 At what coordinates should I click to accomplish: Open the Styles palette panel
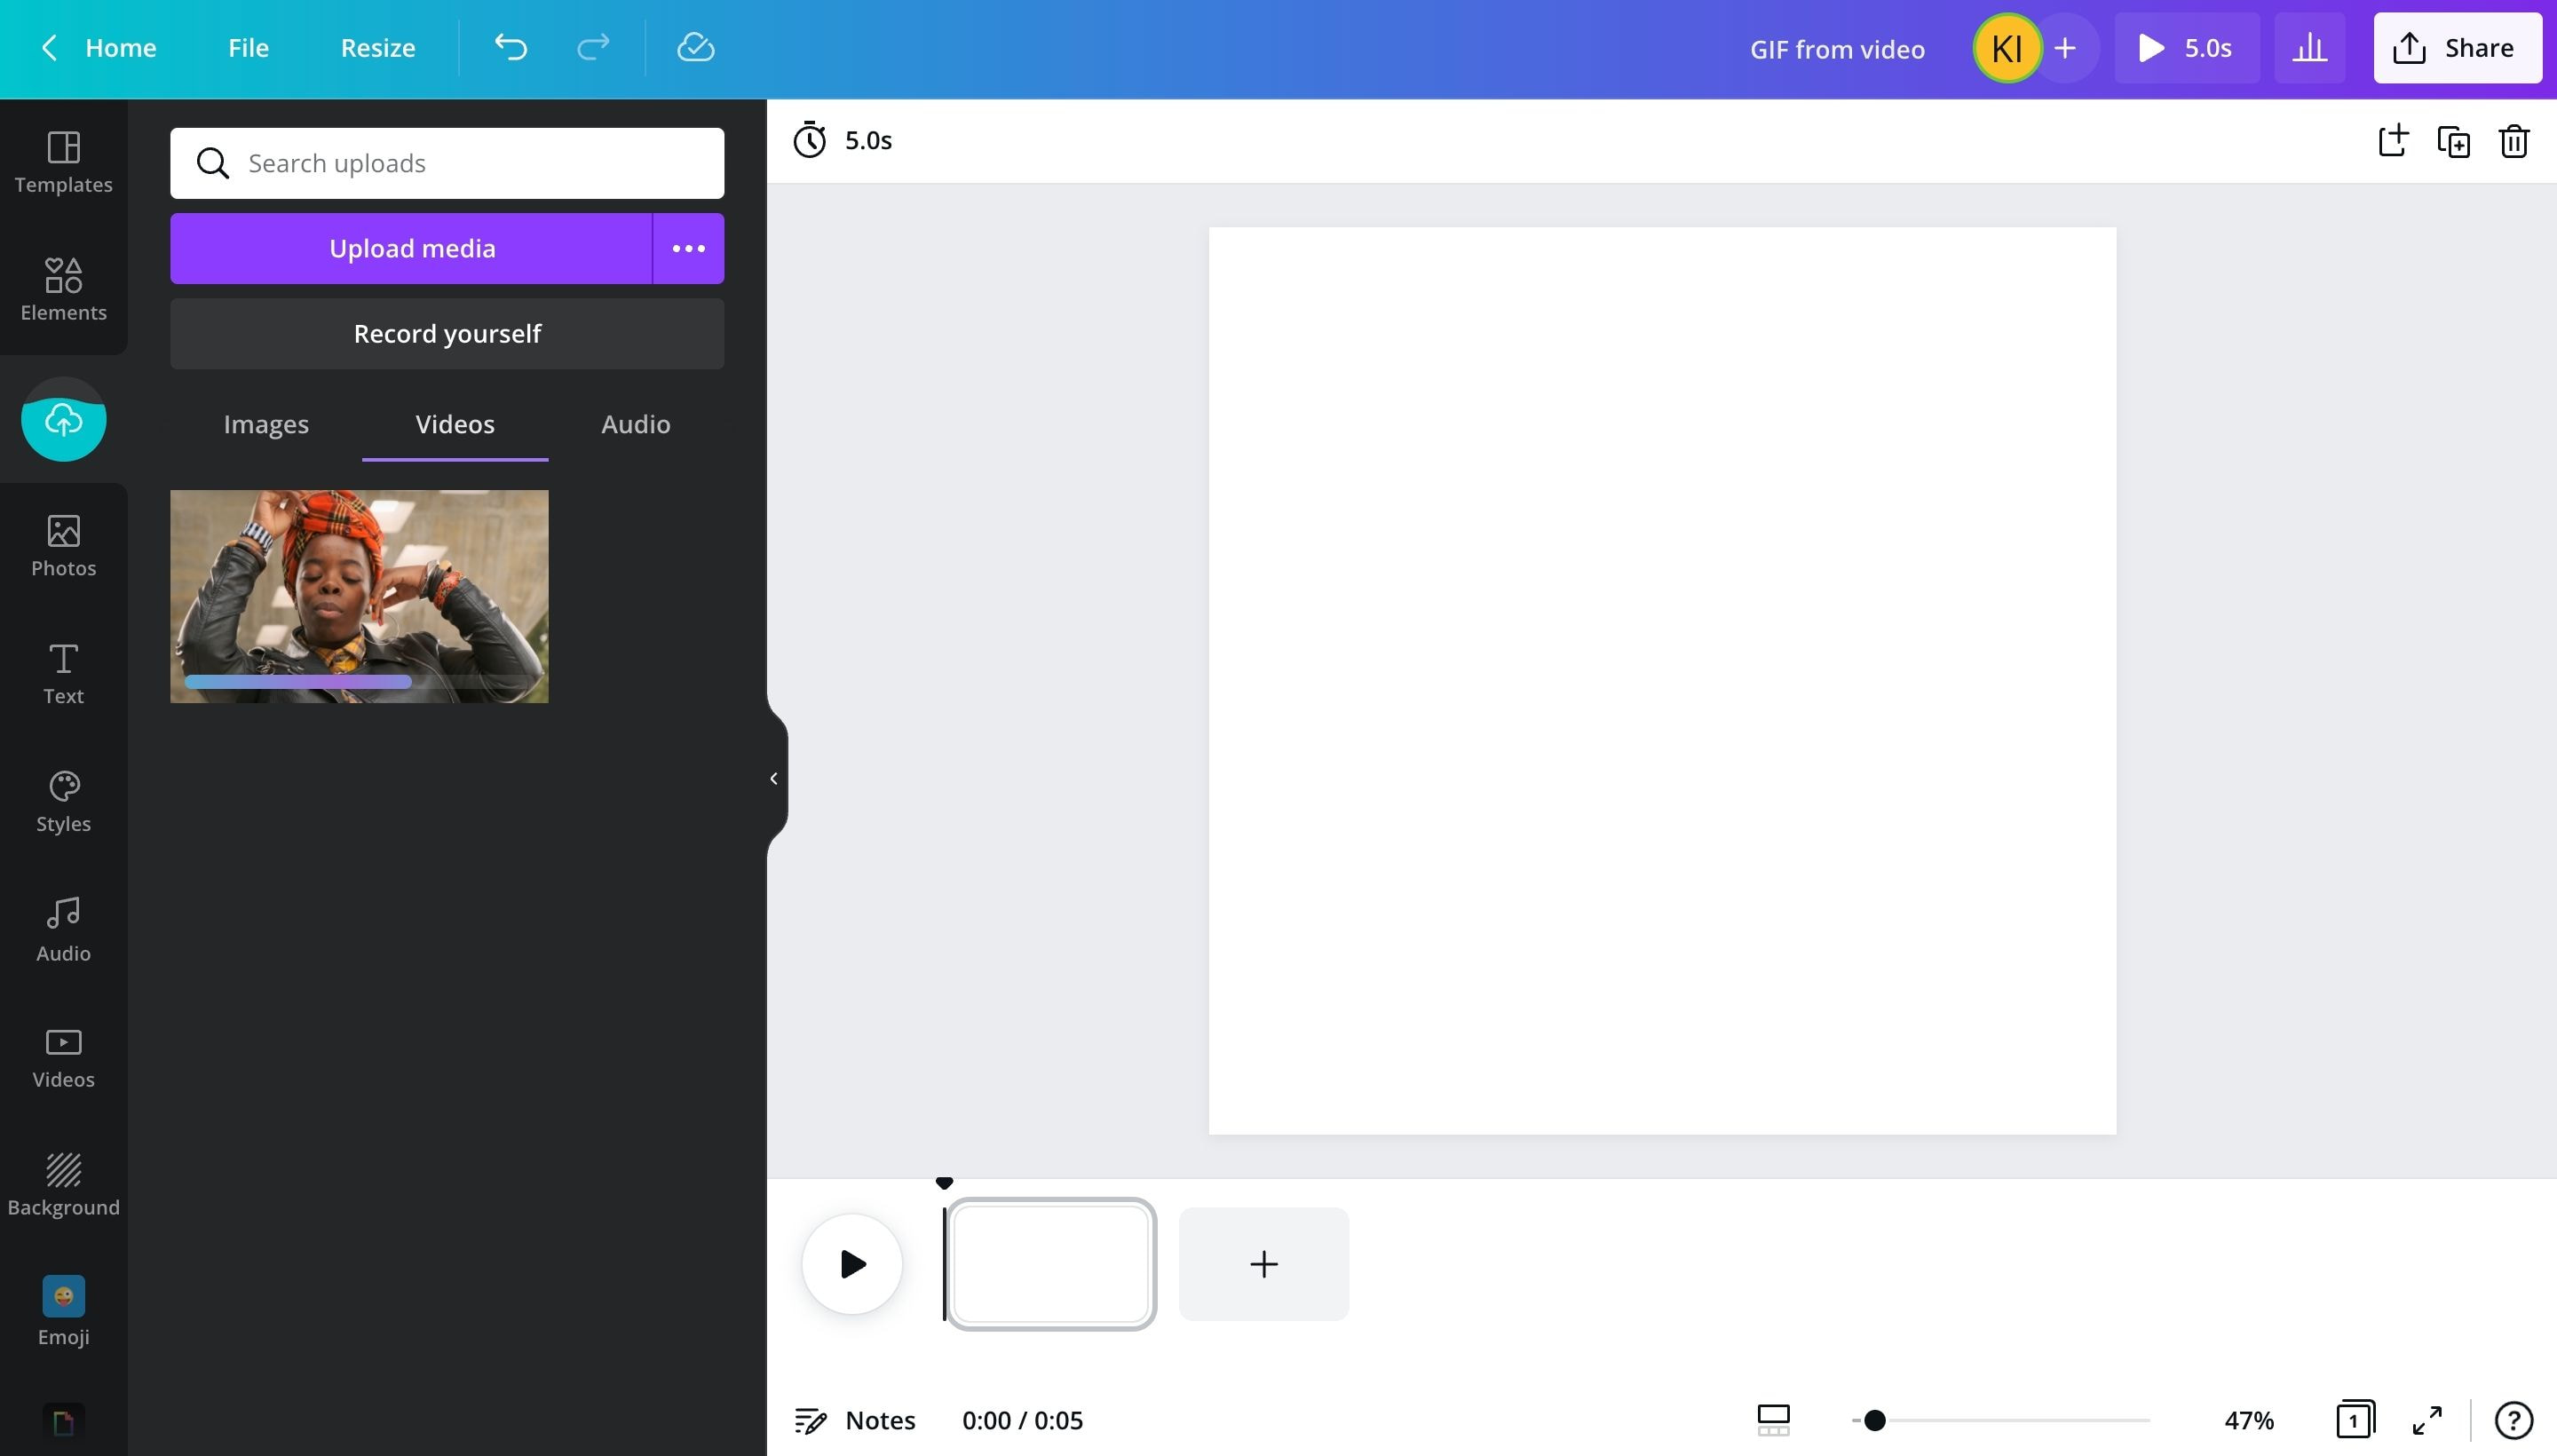click(63, 801)
